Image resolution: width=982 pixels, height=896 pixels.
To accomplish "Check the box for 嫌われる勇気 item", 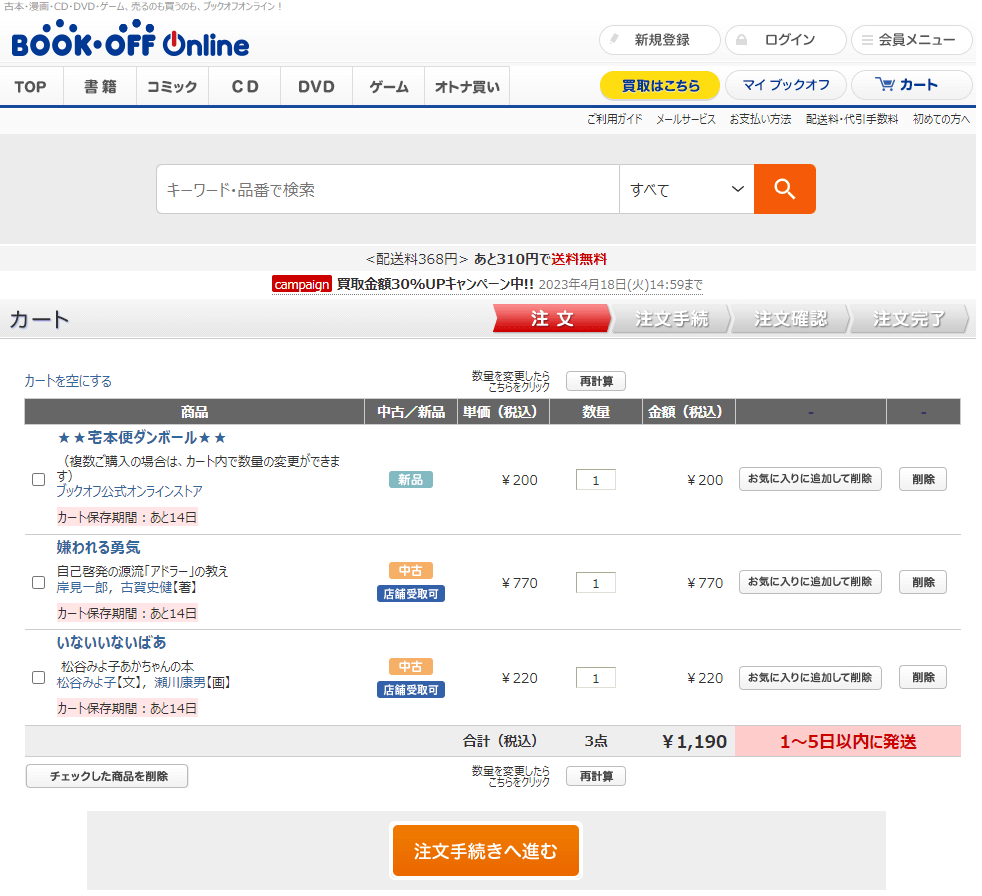I will (x=39, y=582).
